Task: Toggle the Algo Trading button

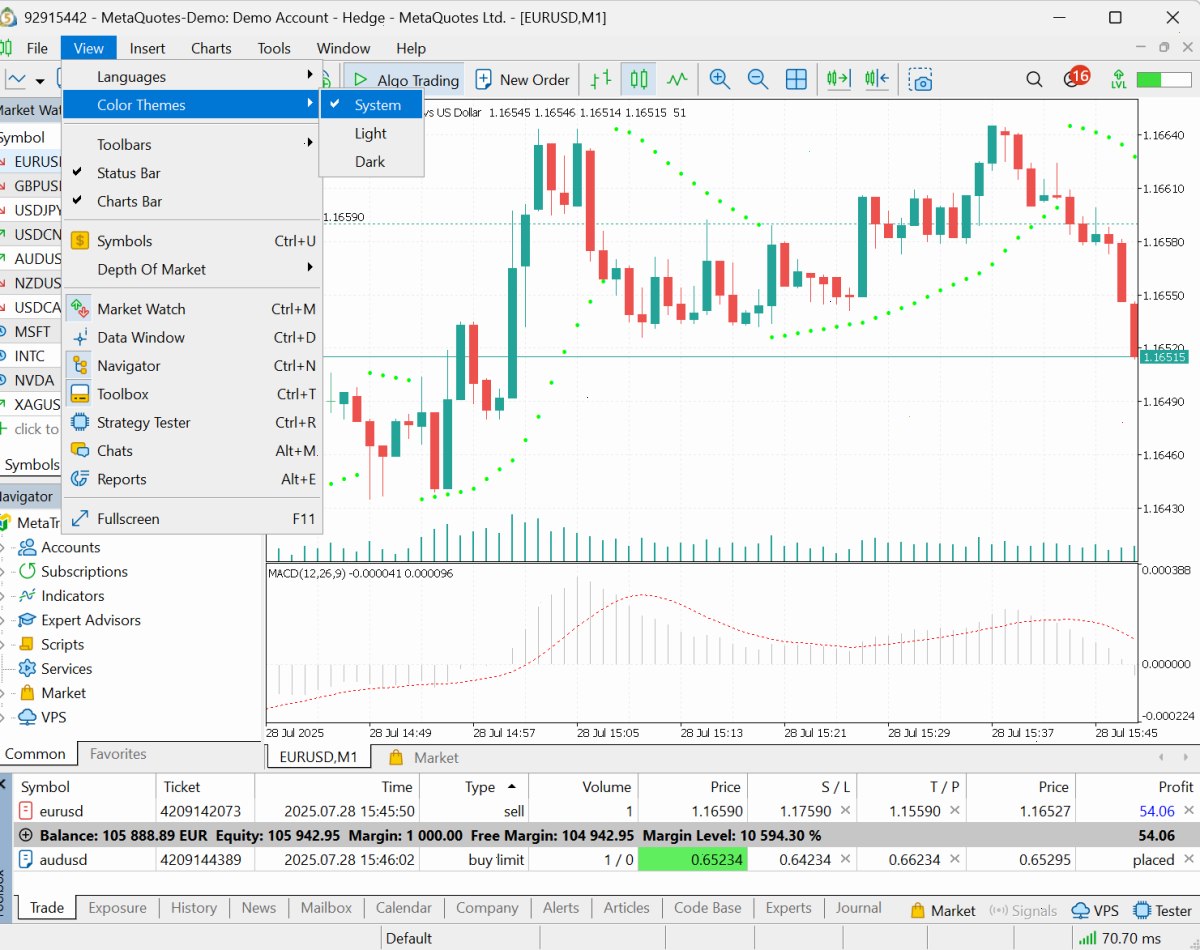Action: 405,79
